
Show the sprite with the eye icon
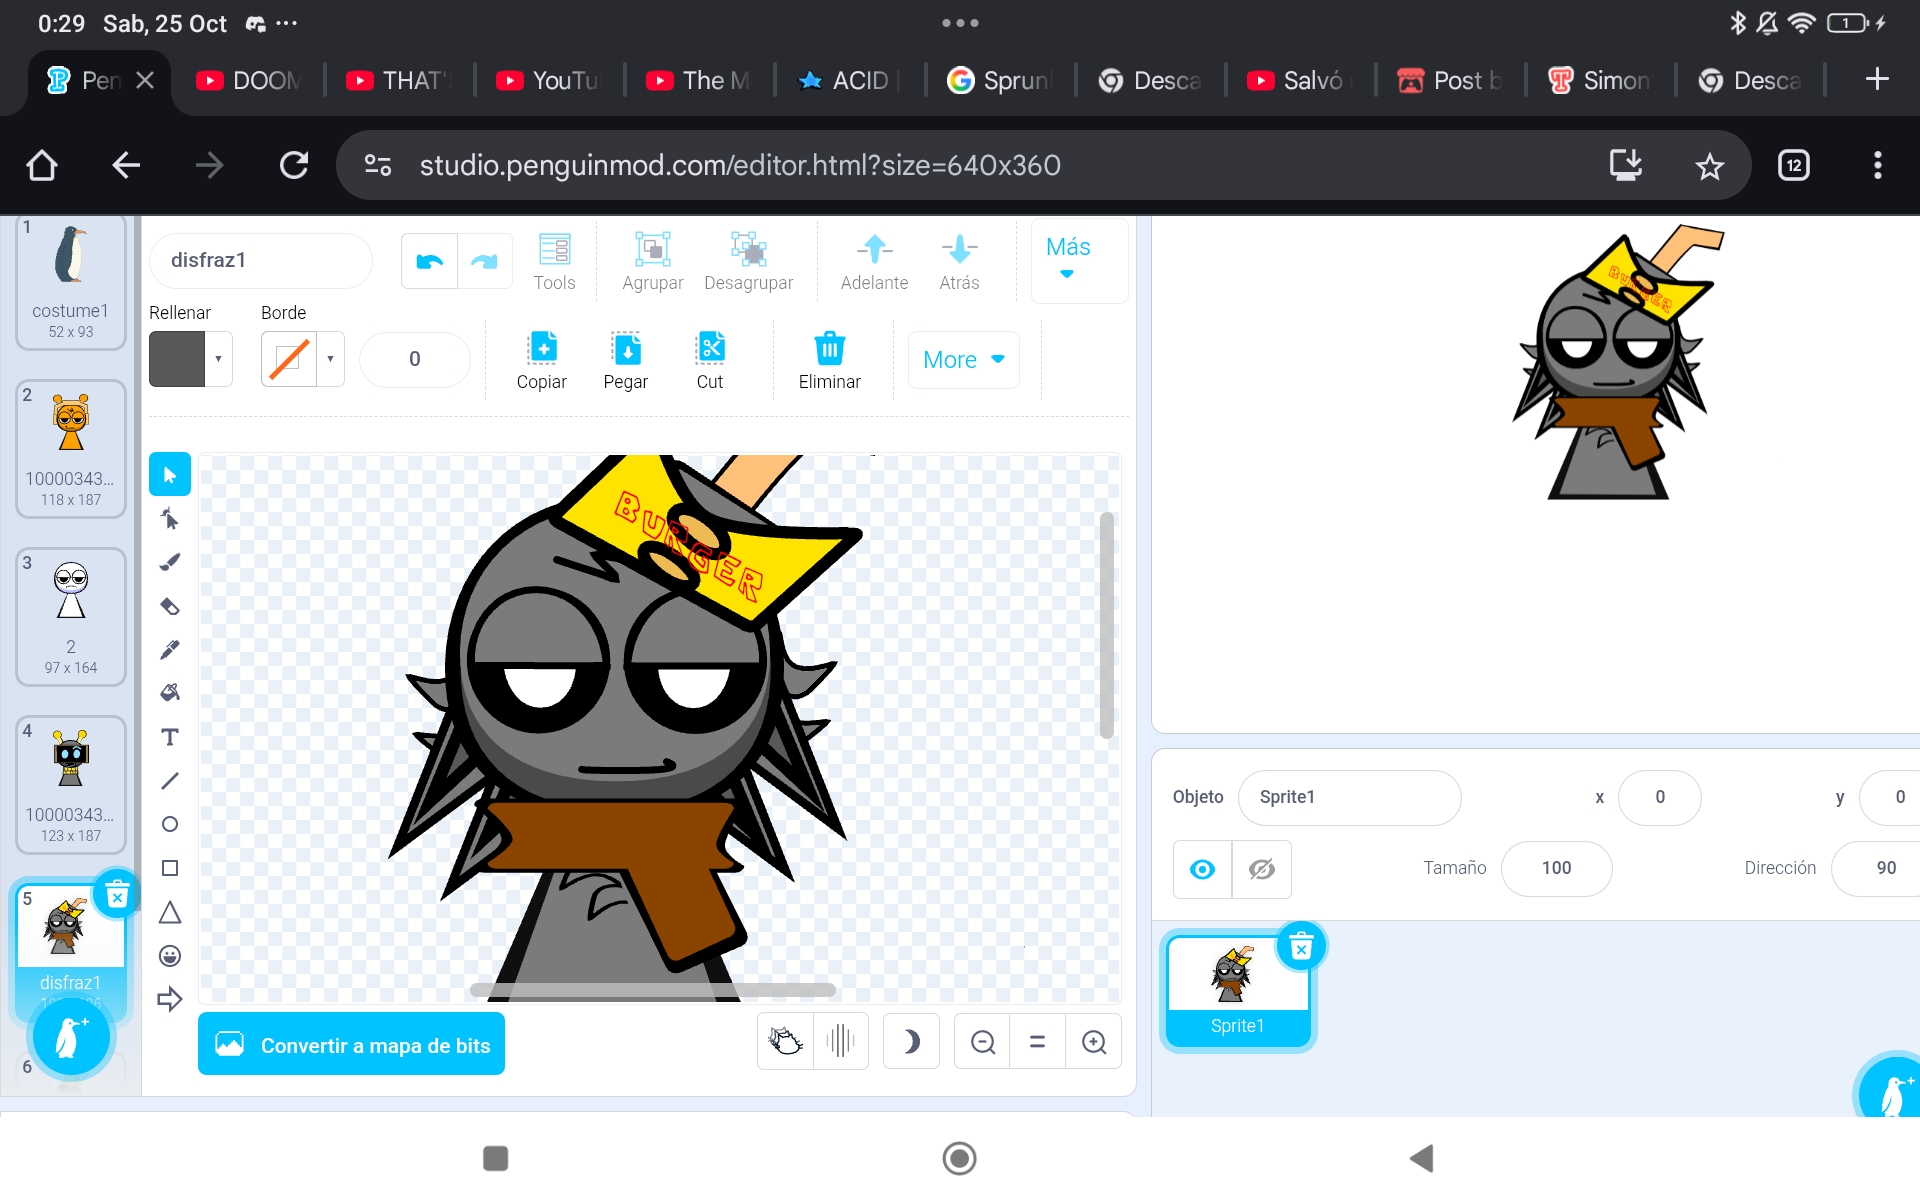click(1203, 869)
